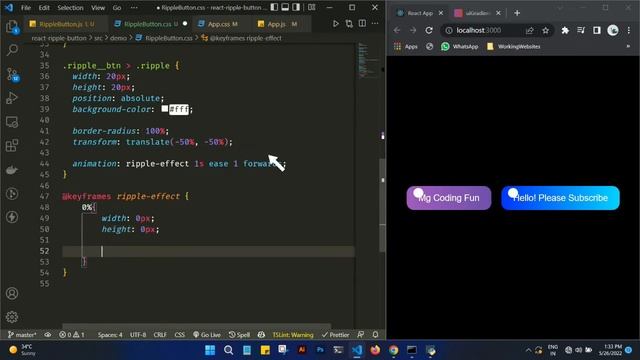Reload the page in Chrome
Image resolution: width=640 pixels, height=360 pixels.
429,30
